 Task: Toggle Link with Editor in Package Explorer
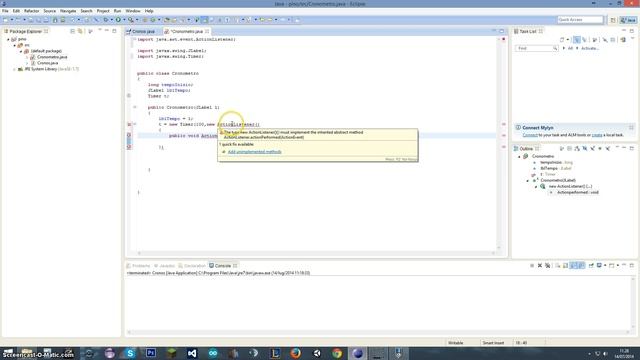point(80,31)
